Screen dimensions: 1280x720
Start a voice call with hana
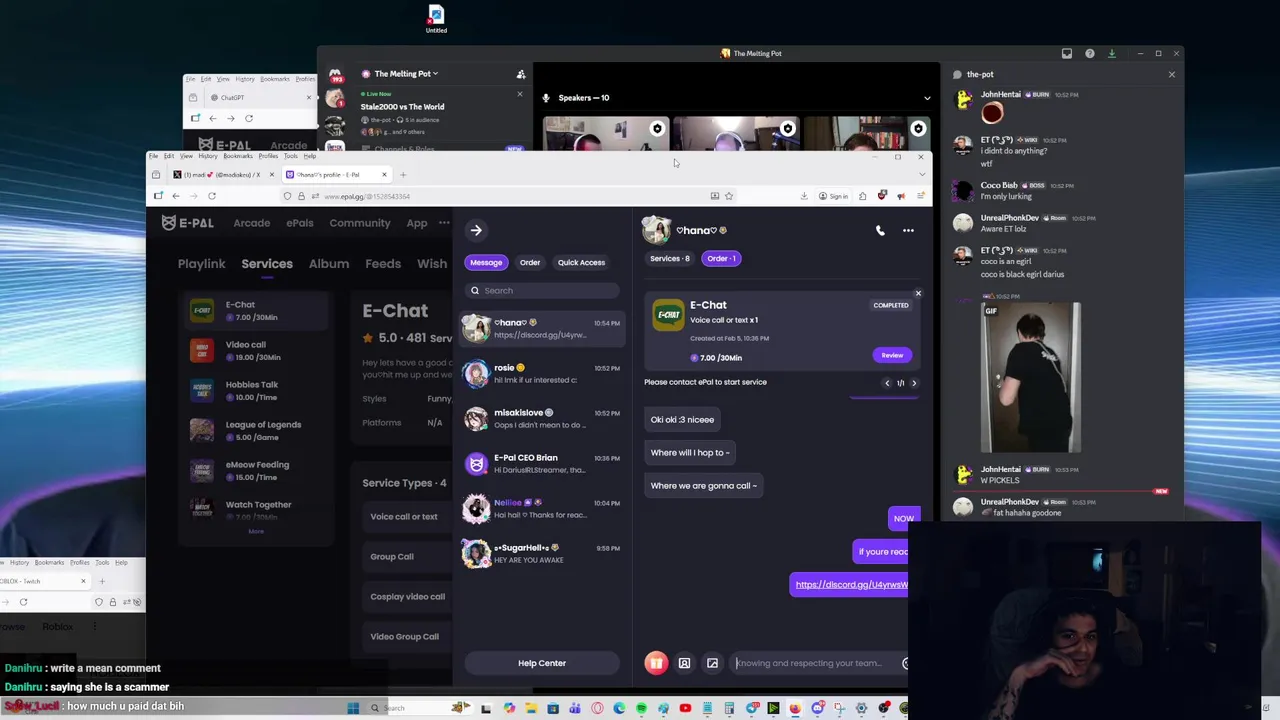coord(880,231)
